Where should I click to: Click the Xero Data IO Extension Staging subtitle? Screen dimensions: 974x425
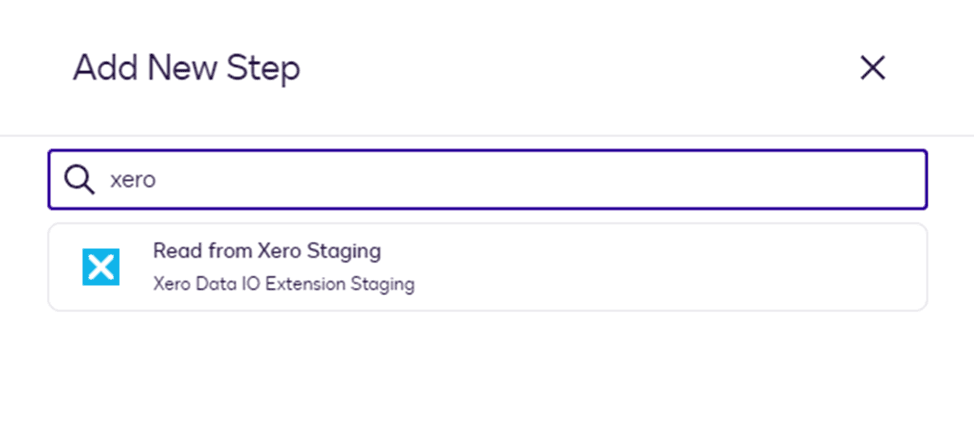pos(283,284)
